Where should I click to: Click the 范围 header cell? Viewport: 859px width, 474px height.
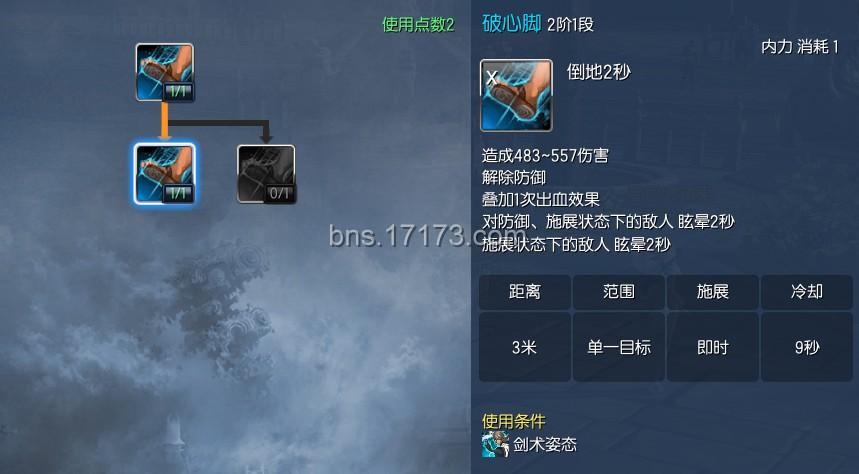point(619,292)
